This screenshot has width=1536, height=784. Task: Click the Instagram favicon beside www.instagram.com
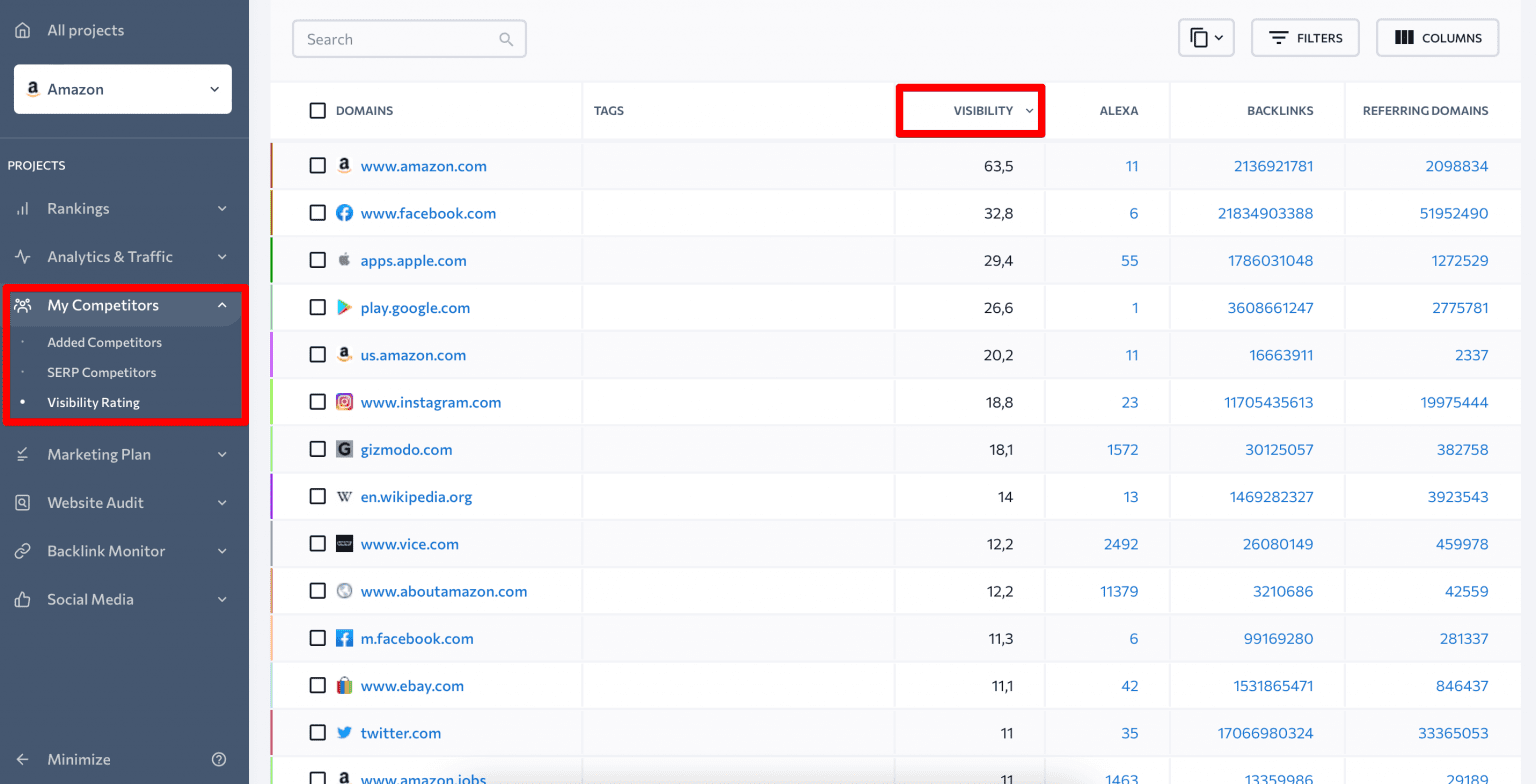344,402
